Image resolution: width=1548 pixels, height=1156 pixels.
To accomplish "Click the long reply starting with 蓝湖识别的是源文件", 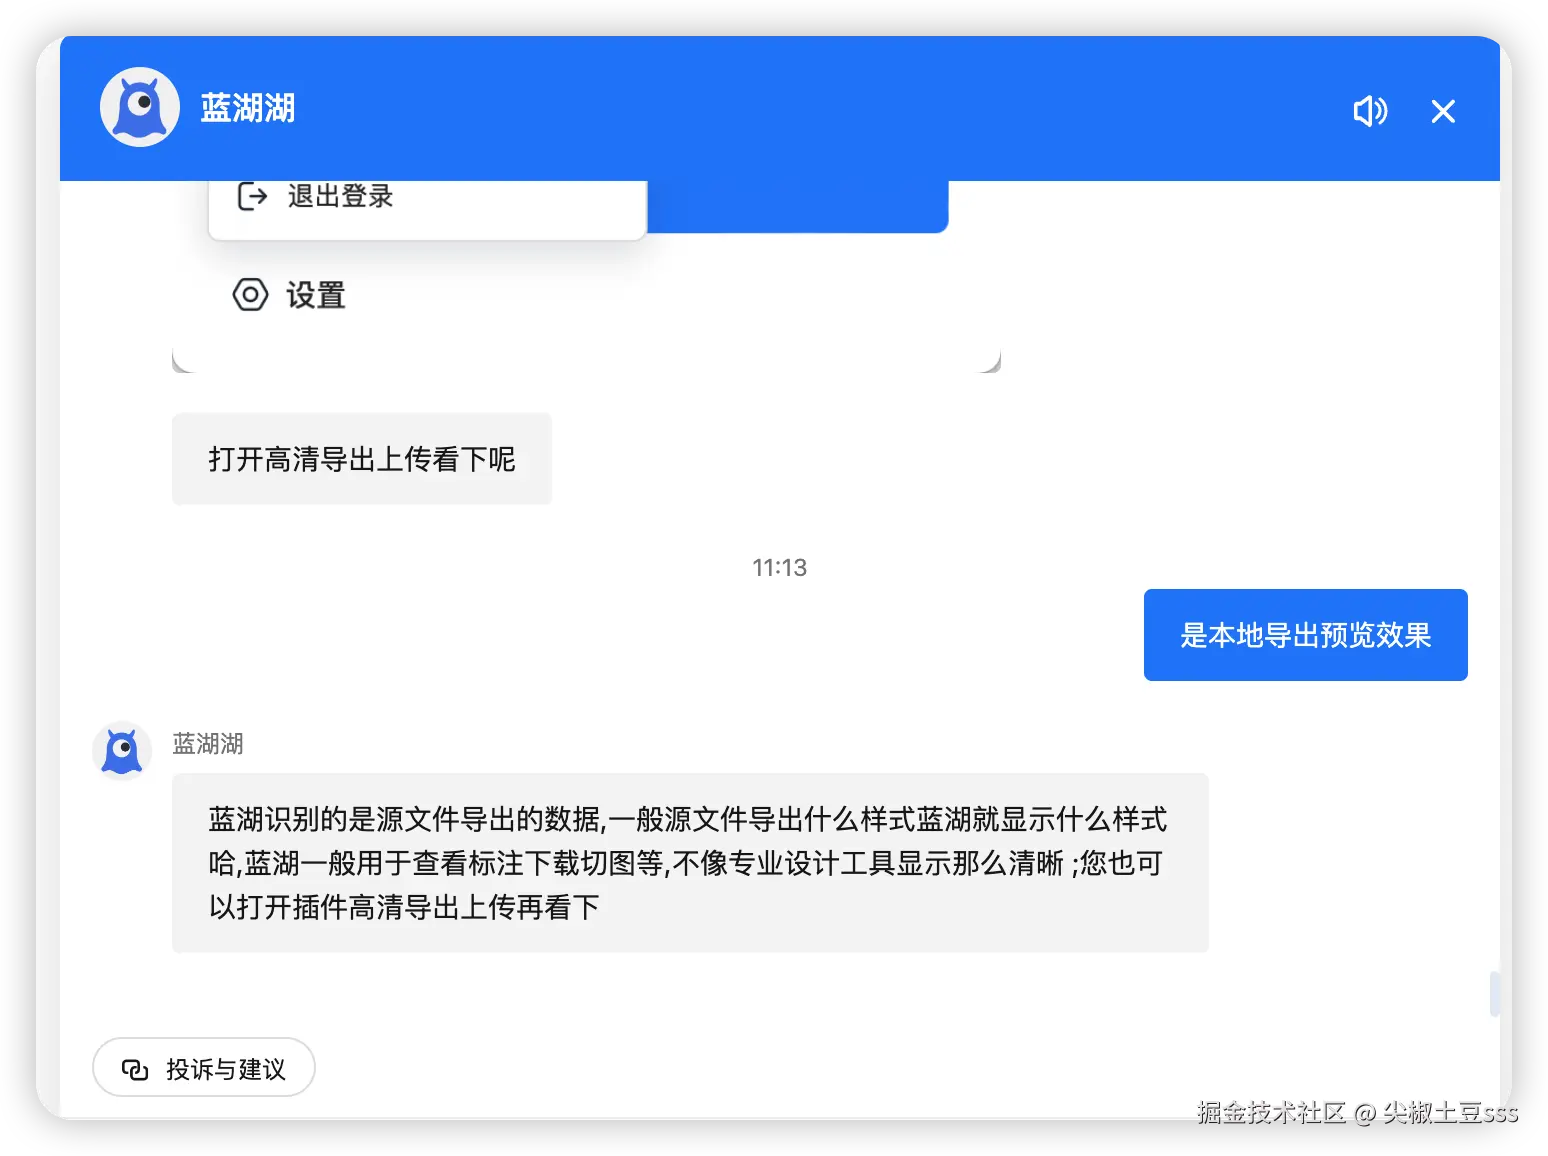I will point(690,863).
